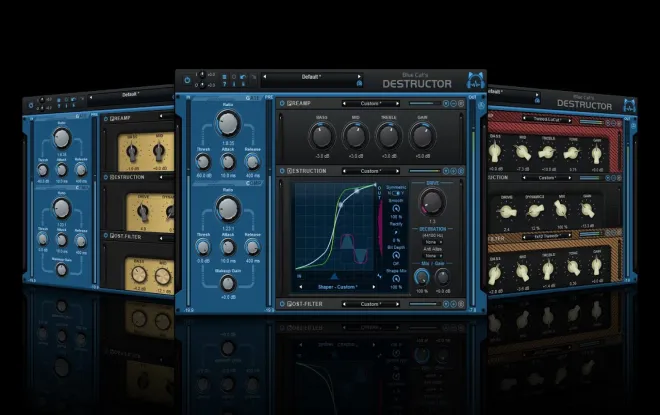660x415 pixels.
Task: Open the Default preset name in center window
Action: tap(311, 77)
